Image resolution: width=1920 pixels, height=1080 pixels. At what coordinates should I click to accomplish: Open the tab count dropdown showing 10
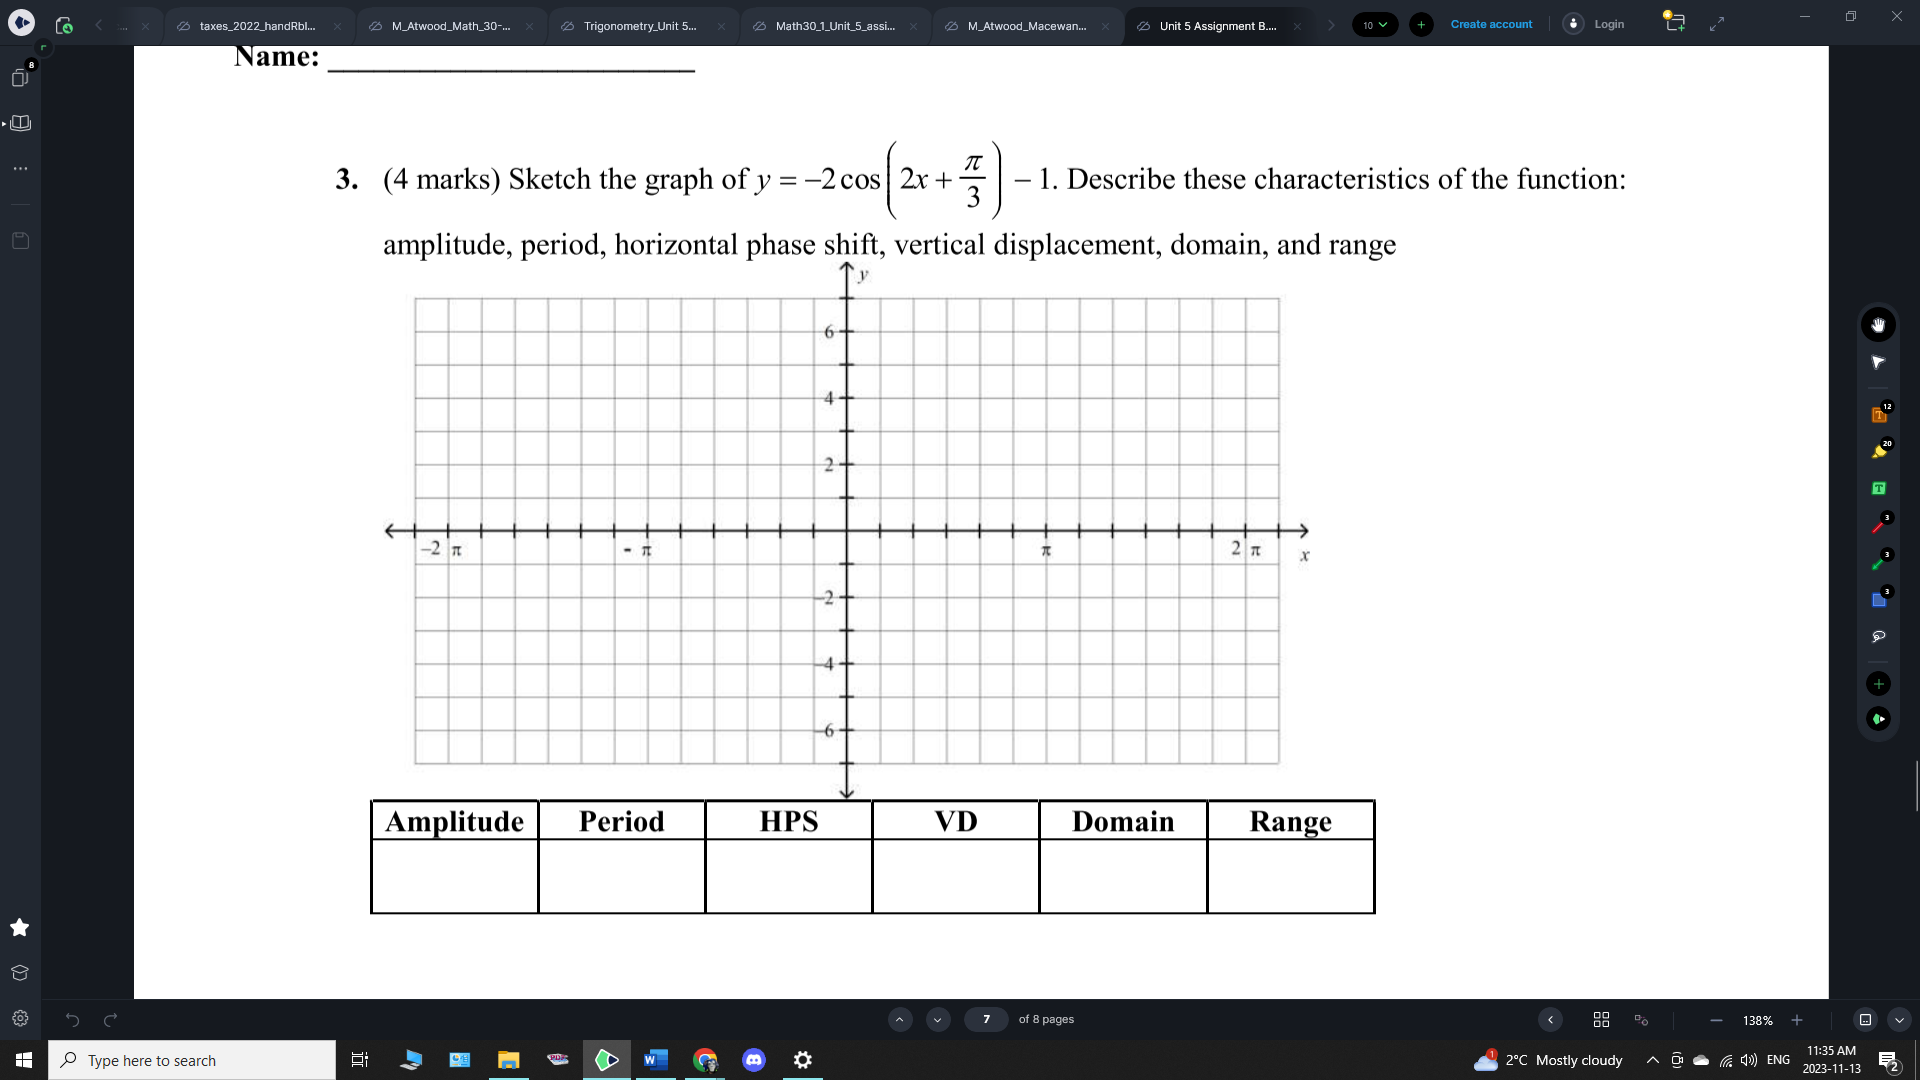[1375, 23]
